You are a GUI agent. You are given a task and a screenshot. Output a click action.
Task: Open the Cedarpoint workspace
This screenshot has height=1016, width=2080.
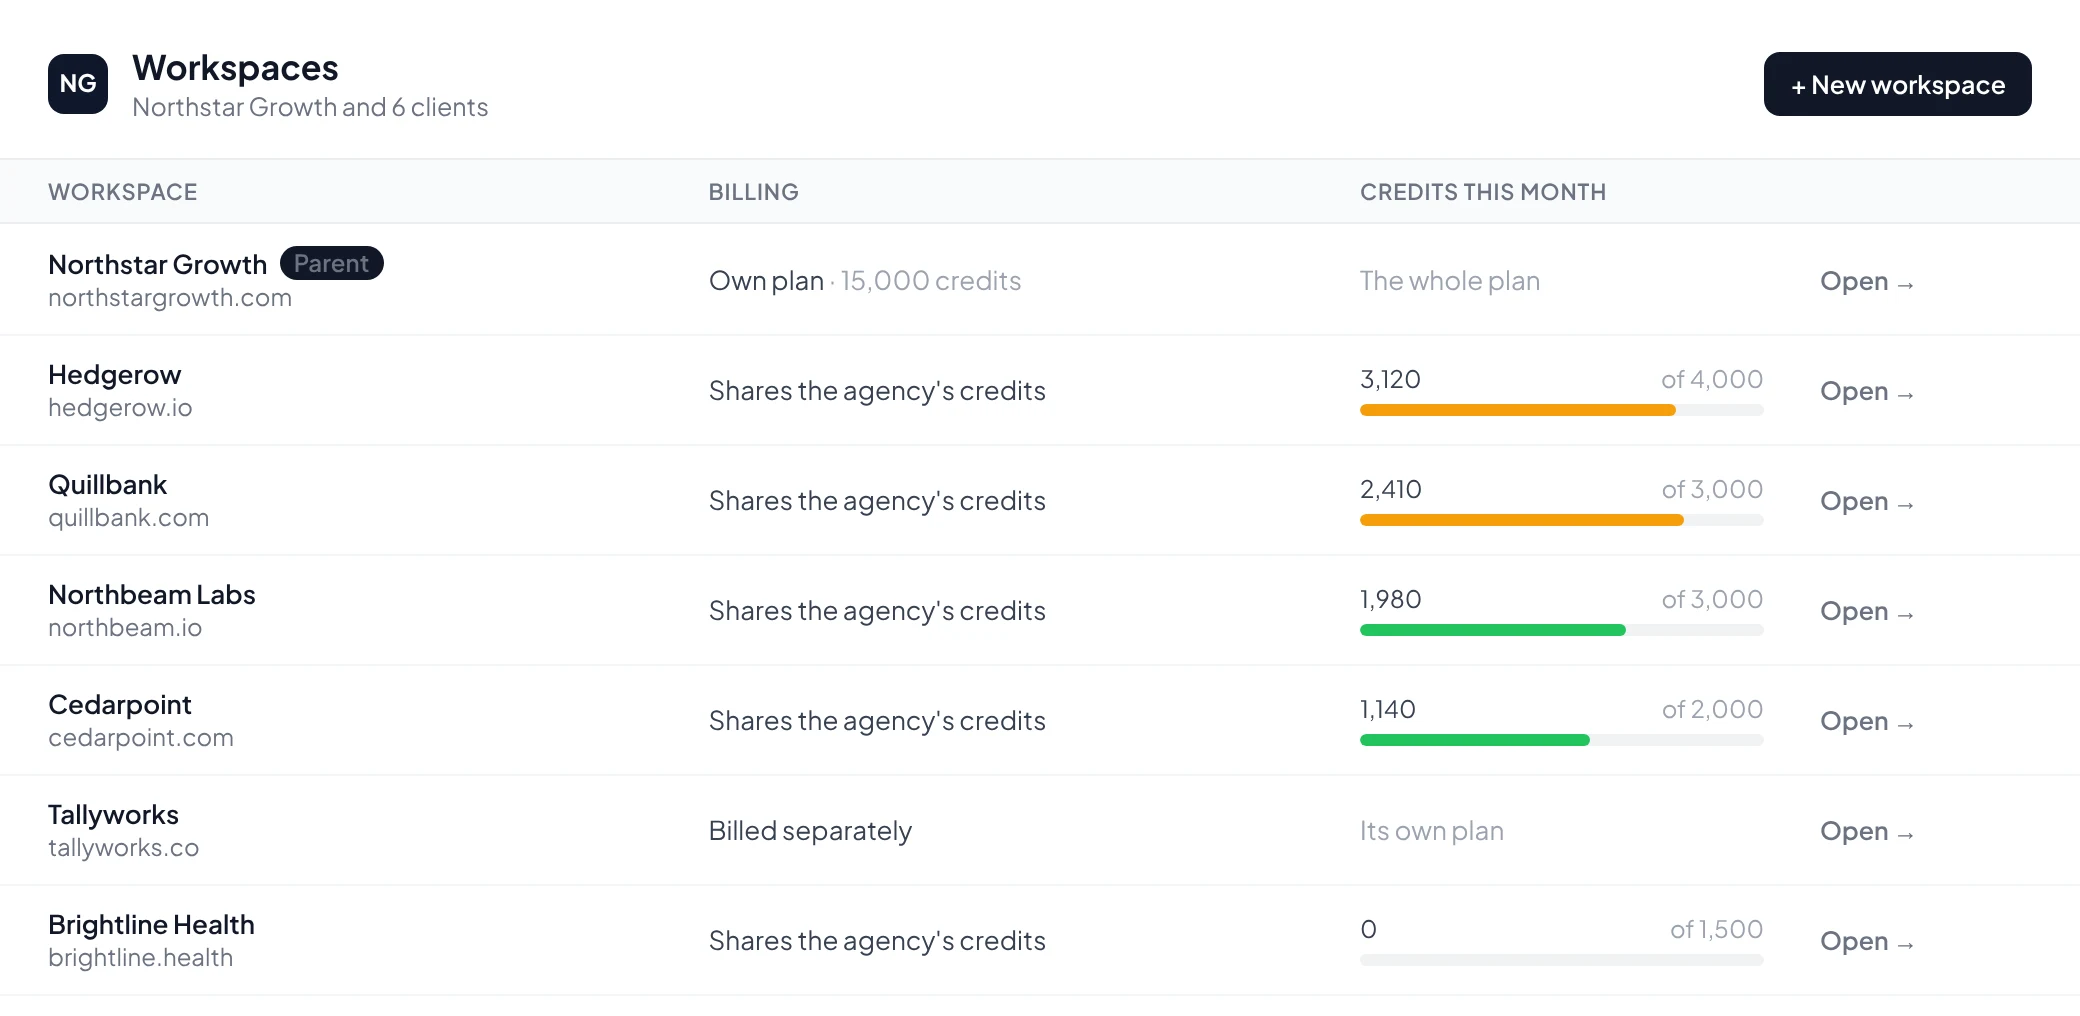pyautogui.click(x=1866, y=721)
